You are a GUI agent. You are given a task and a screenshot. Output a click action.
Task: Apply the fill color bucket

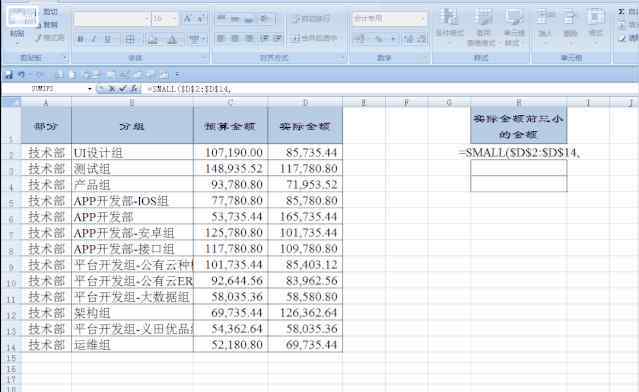153,39
